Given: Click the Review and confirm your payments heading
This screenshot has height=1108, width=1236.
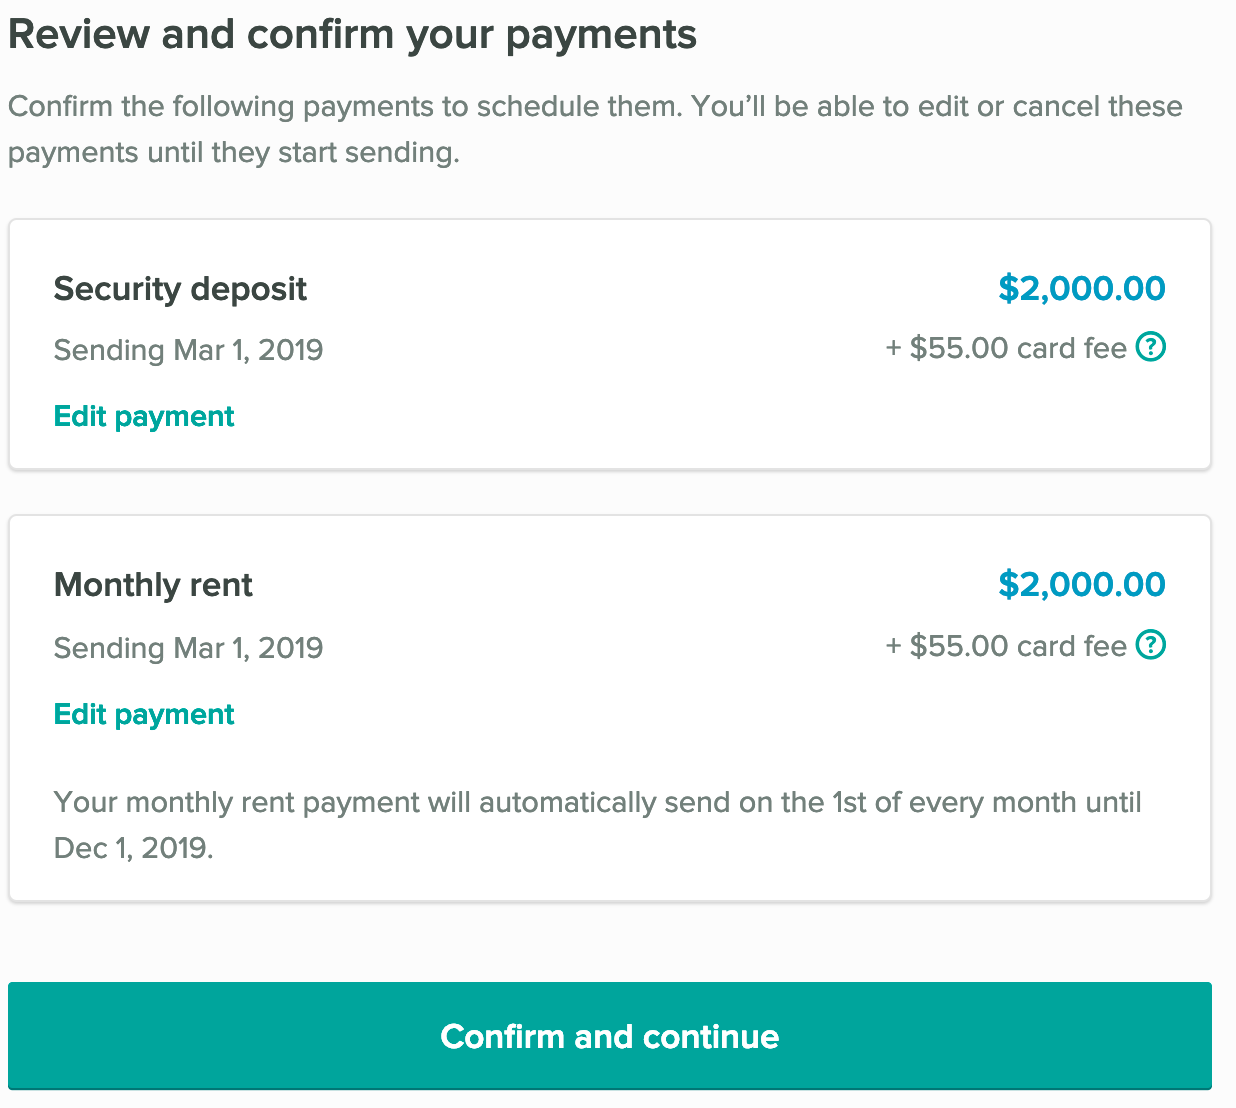Looking at the screenshot, I should pyautogui.click(x=352, y=33).
